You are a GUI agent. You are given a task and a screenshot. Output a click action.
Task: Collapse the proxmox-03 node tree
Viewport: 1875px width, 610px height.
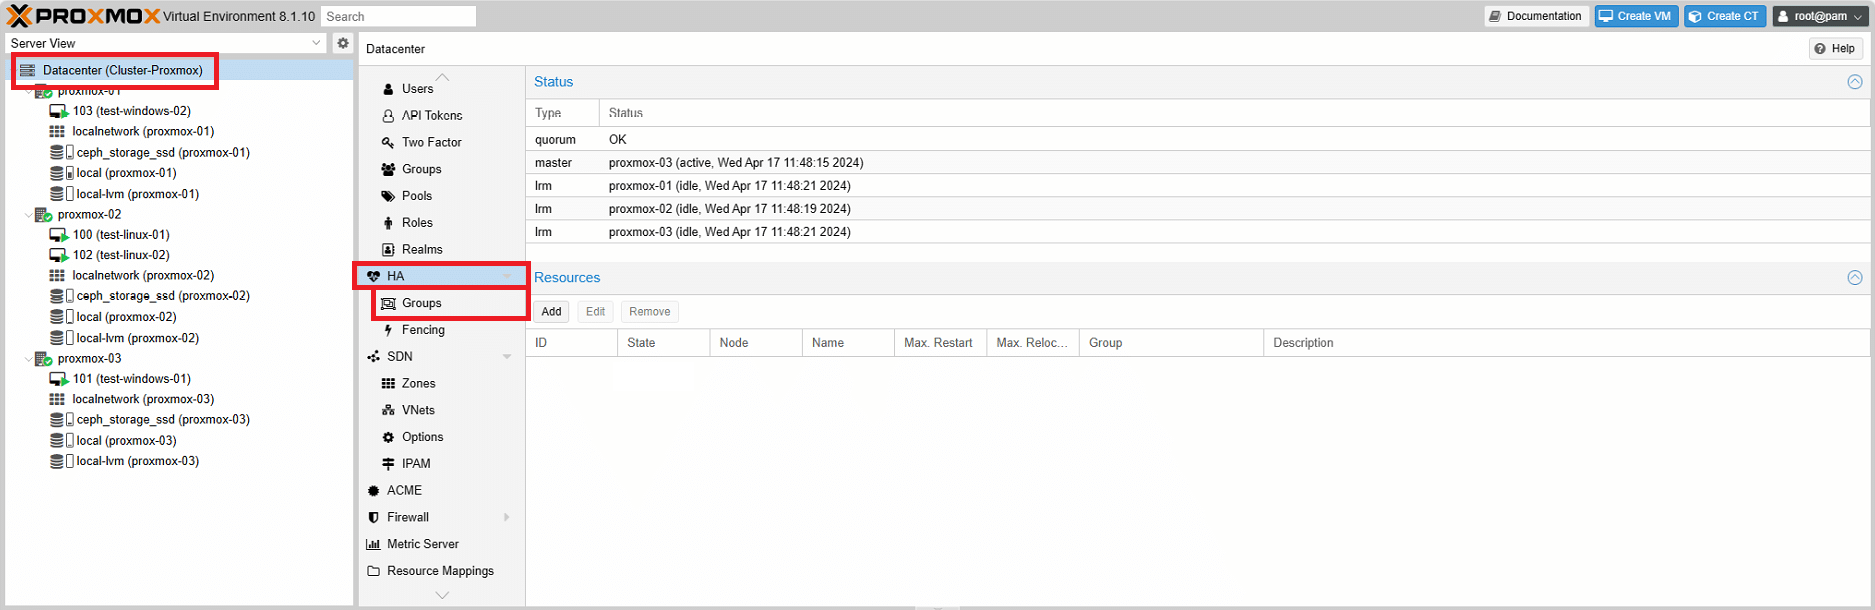coord(28,359)
